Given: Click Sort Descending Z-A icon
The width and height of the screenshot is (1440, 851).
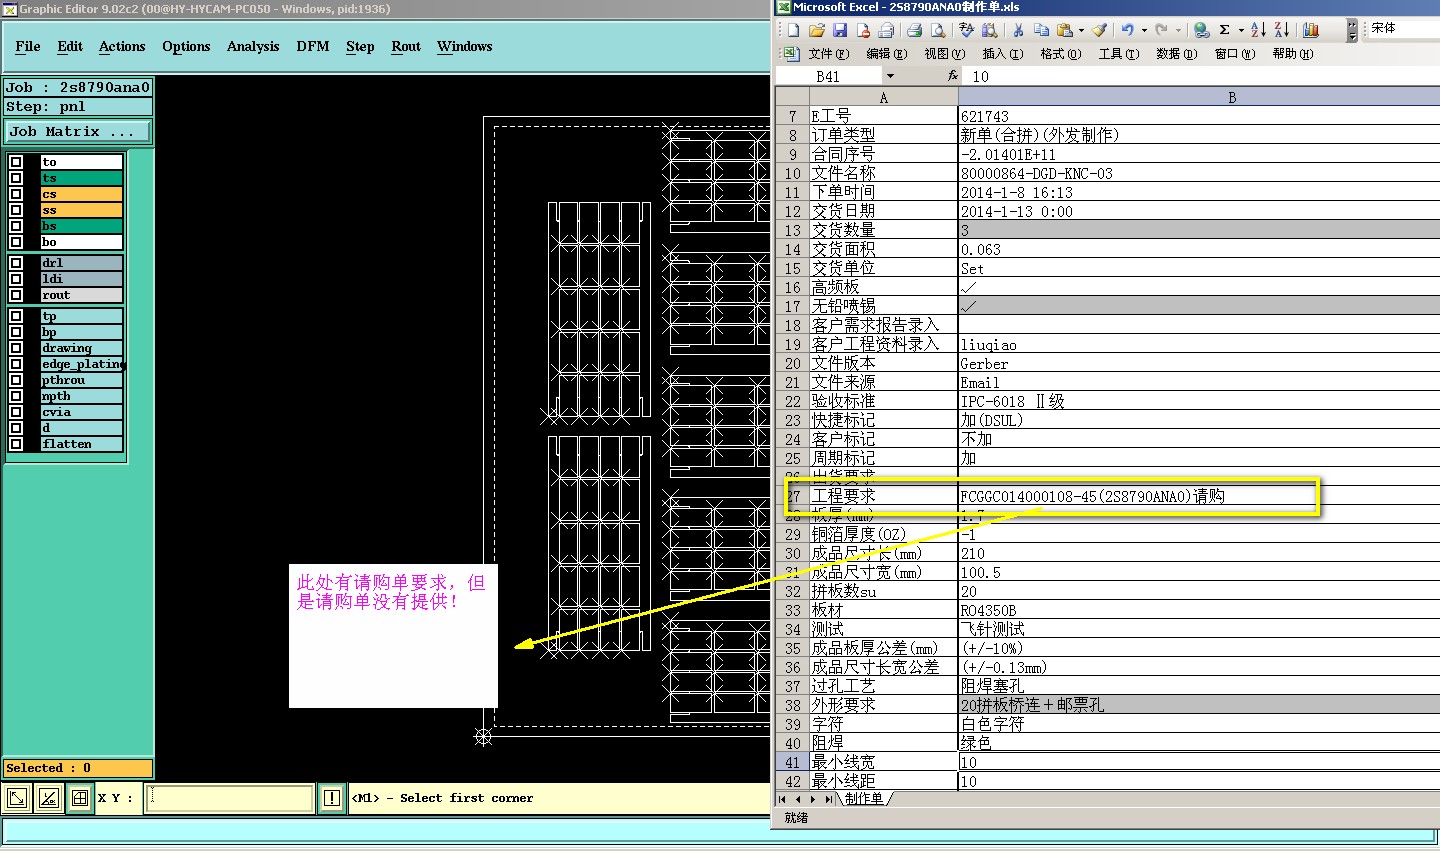Looking at the screenshot, I should coord(1282,30).
